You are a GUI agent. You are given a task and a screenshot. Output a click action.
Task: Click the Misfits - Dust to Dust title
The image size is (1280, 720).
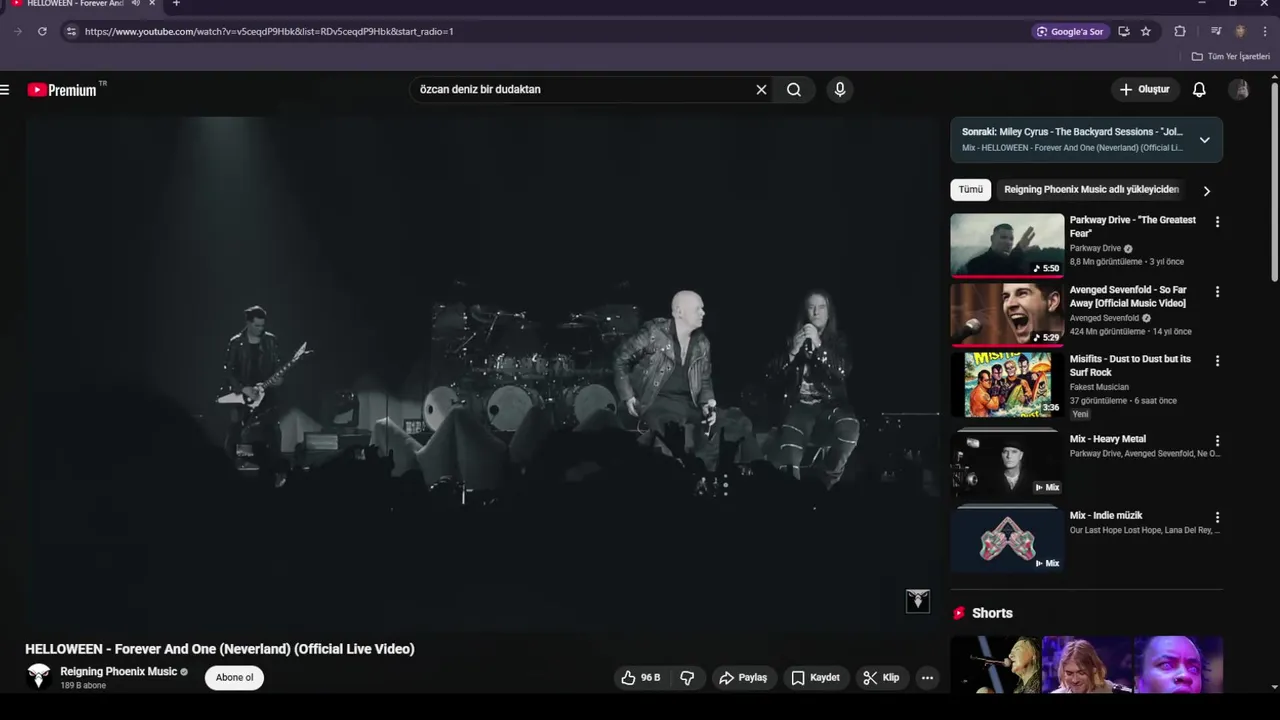point(1130,365)
